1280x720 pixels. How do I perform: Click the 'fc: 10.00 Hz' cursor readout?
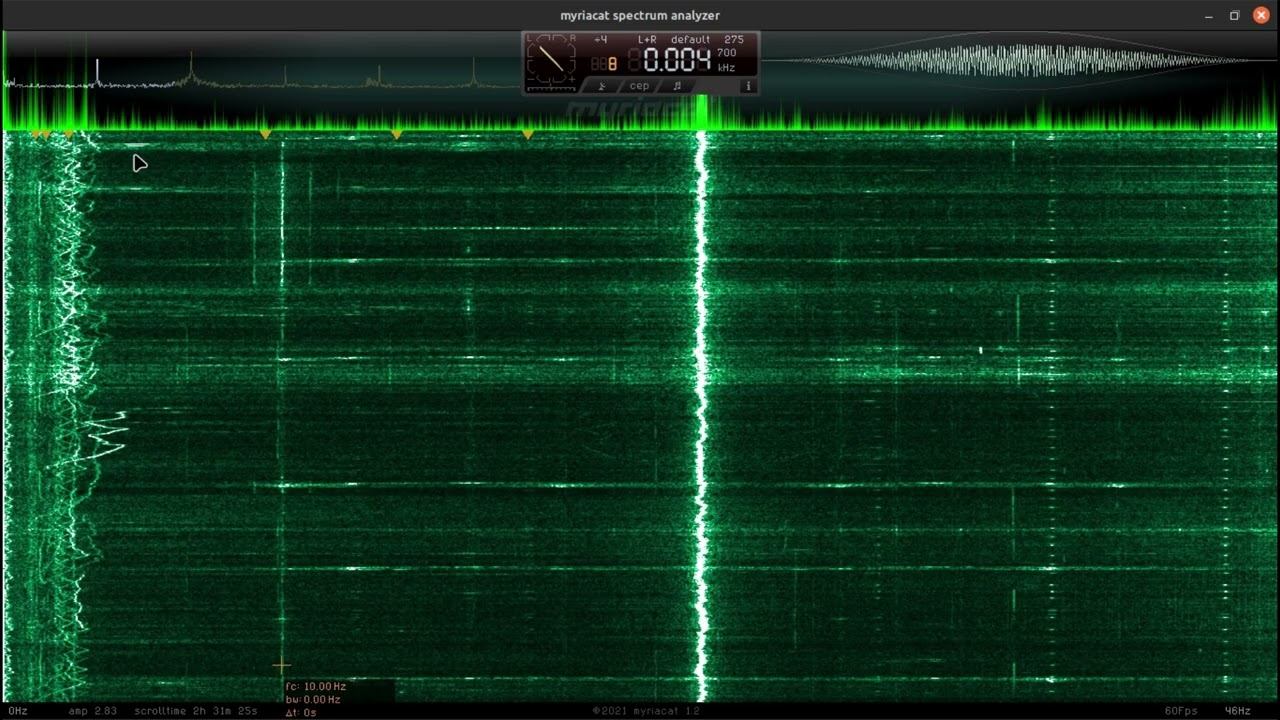point(316,687)
